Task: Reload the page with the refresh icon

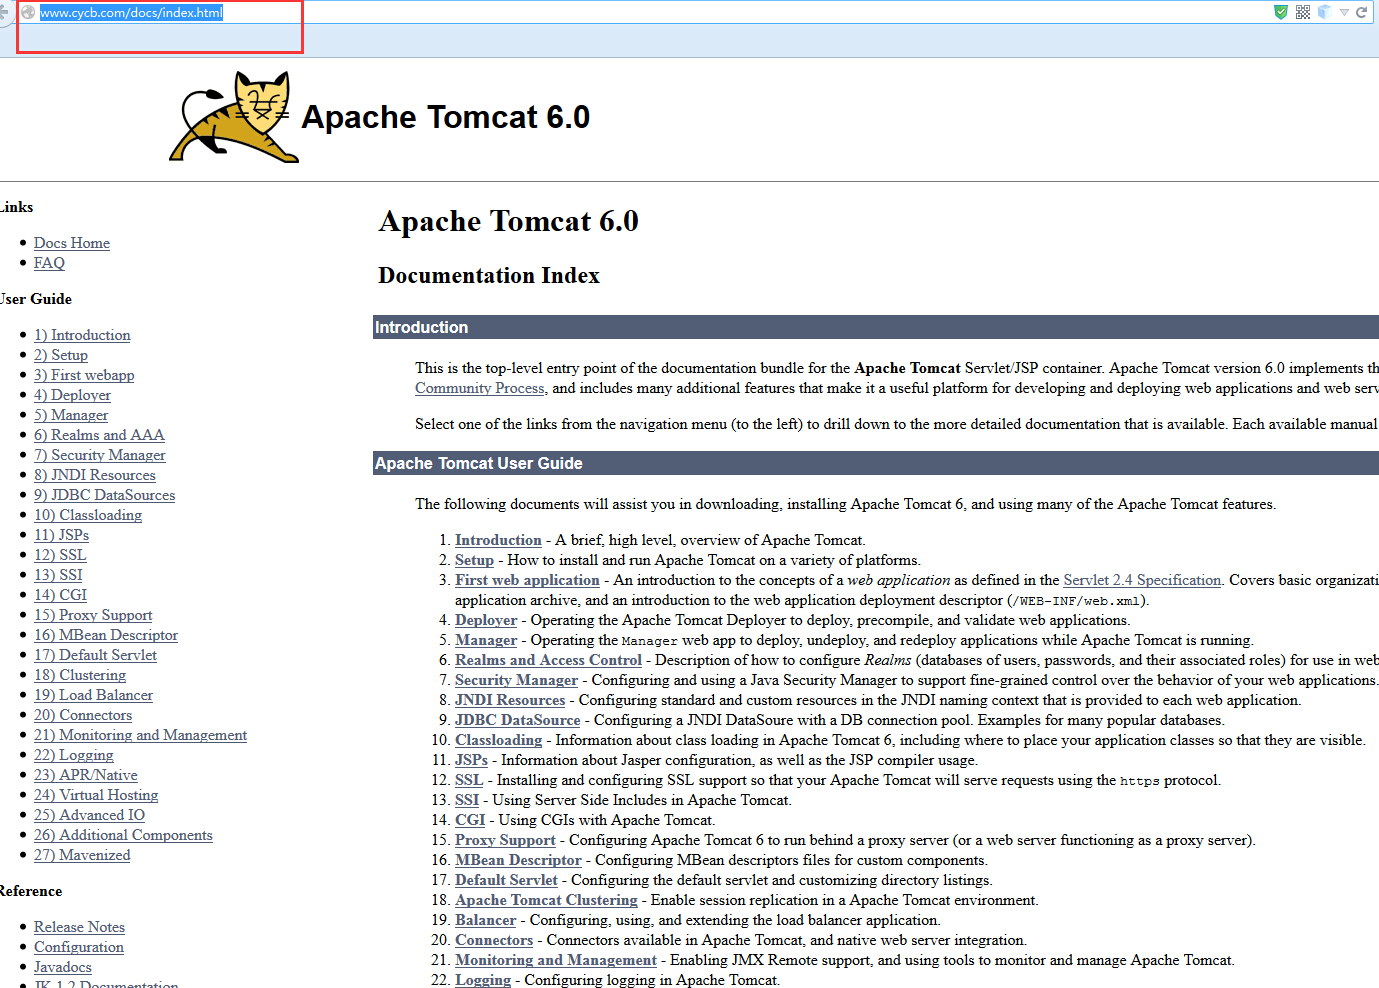Action: [1362, 12]
